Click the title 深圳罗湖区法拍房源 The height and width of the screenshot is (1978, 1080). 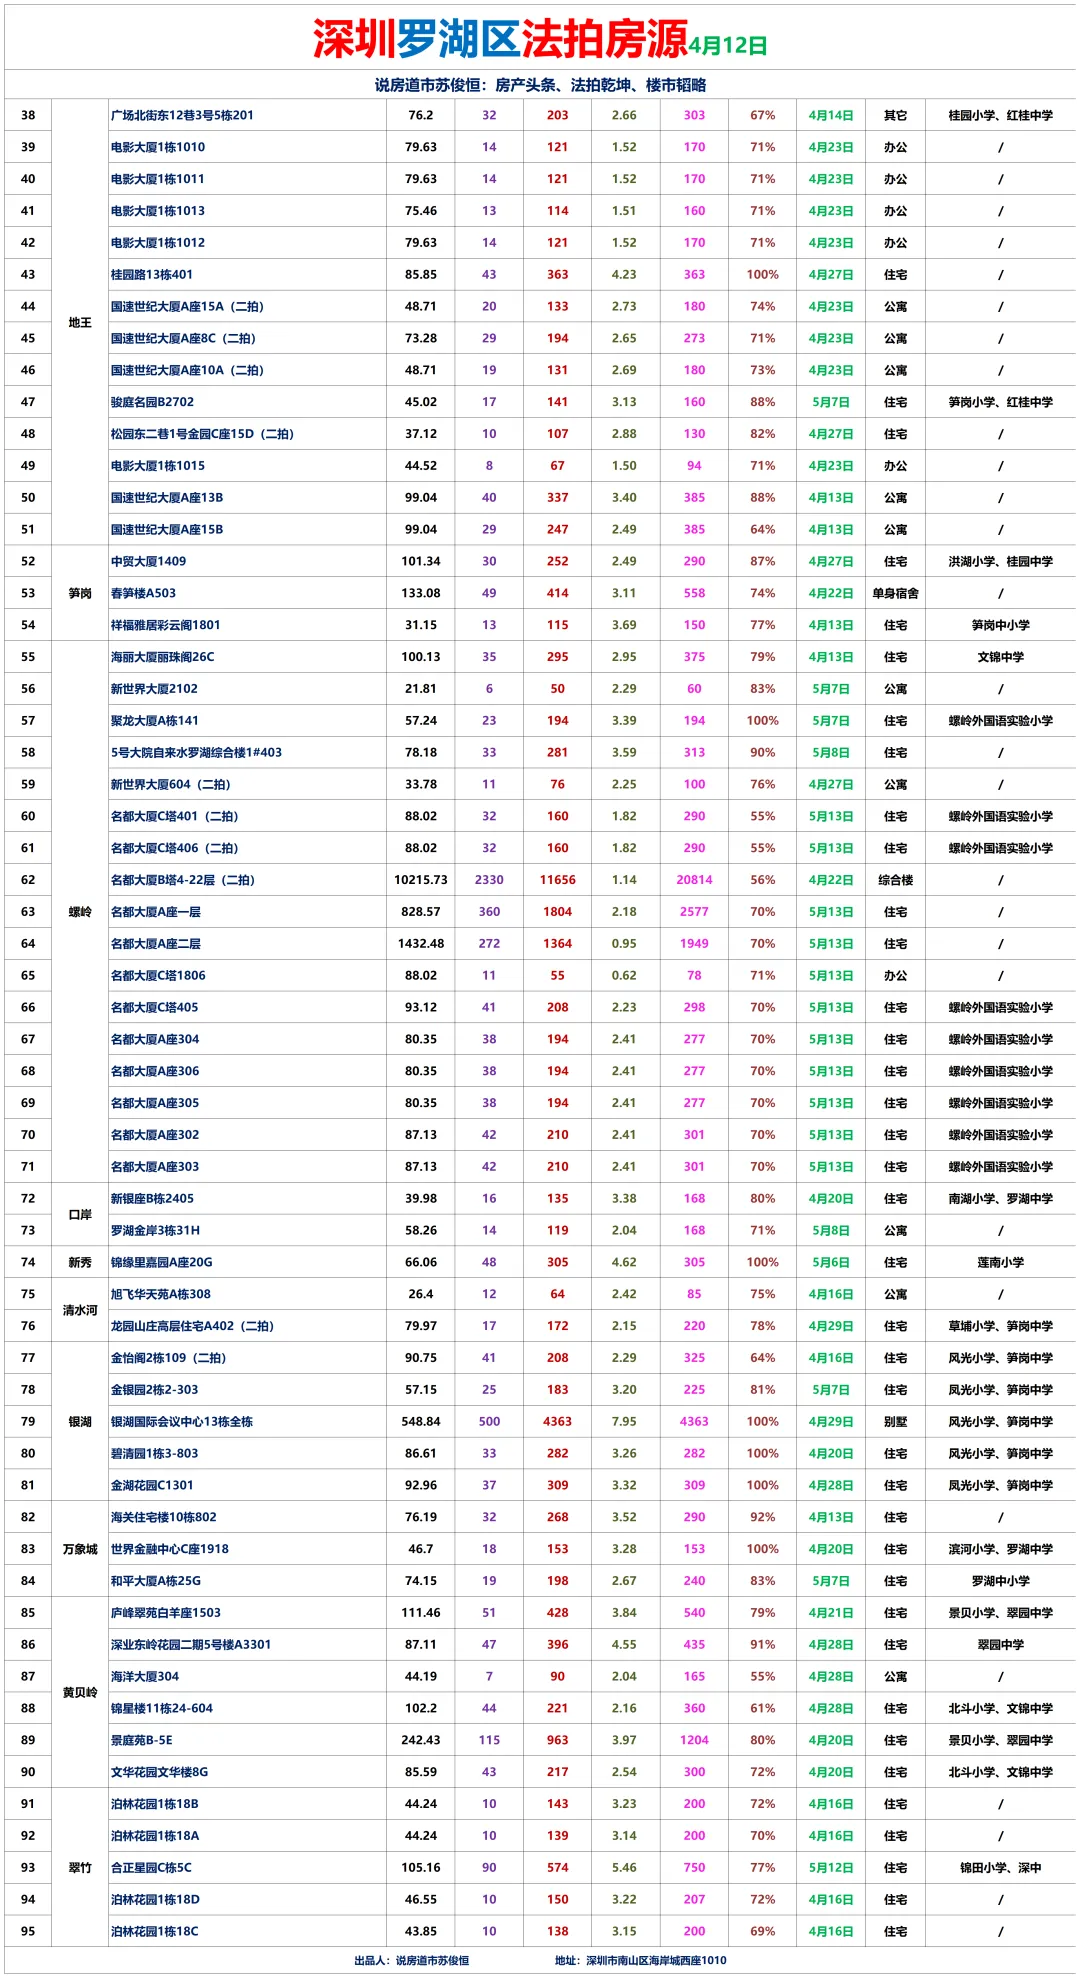(500, 39)
